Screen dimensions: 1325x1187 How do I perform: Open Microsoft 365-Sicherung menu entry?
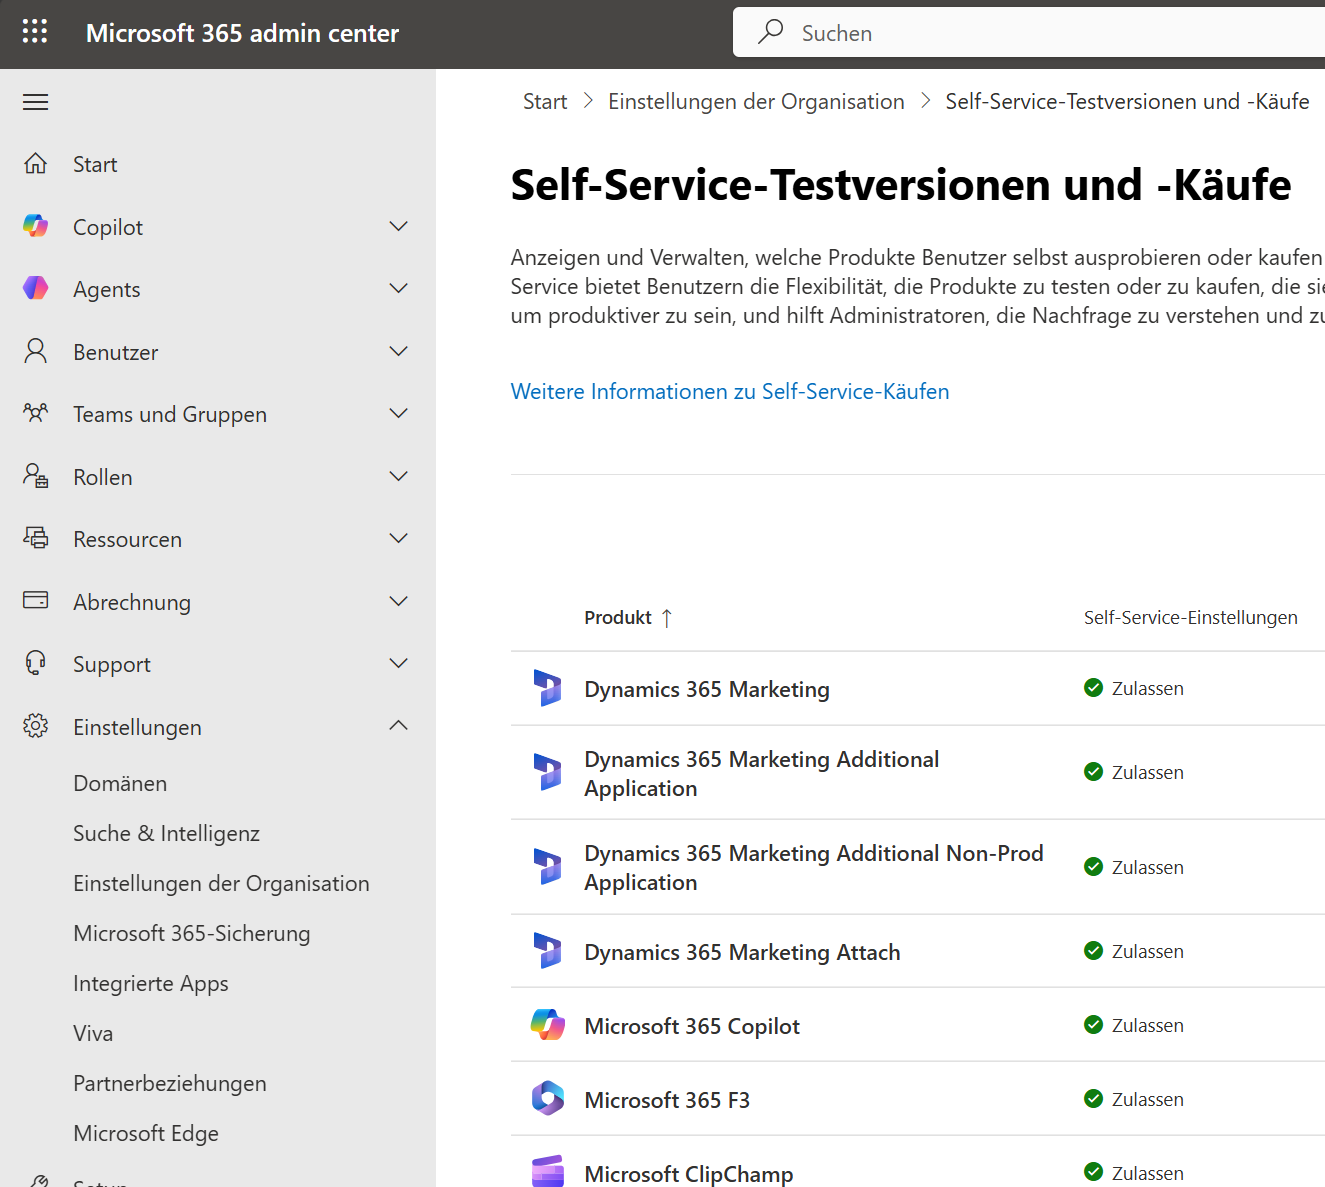click(192, 933)
